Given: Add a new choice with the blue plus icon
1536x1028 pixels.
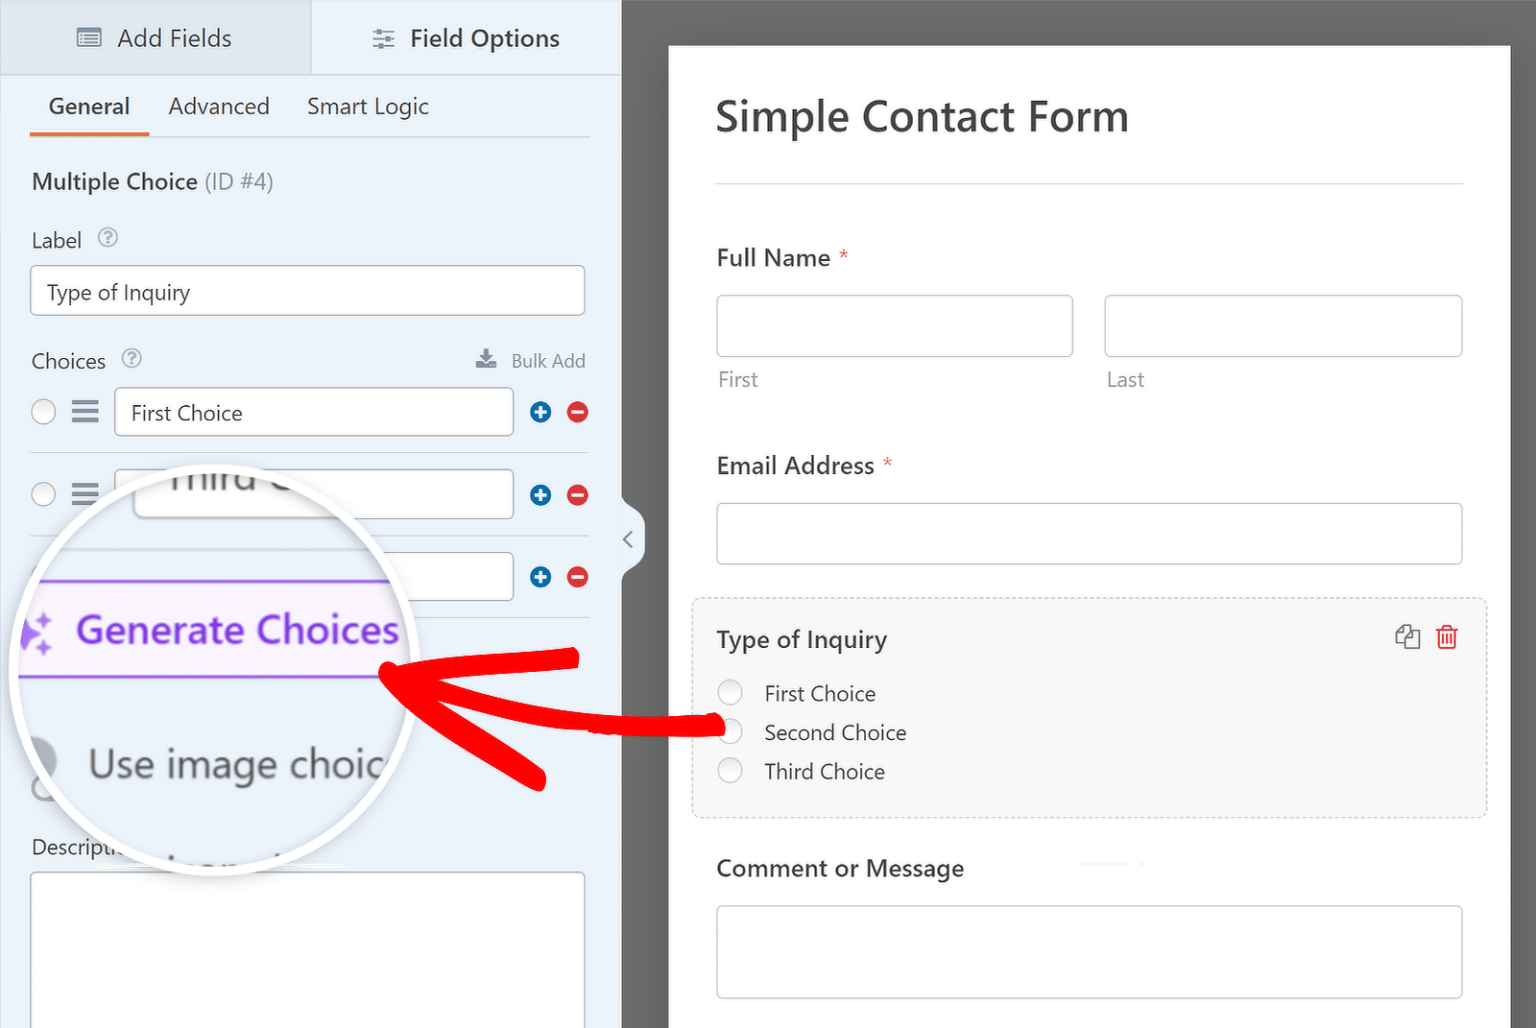Looking at the screenshot, I should coord(540,412).
